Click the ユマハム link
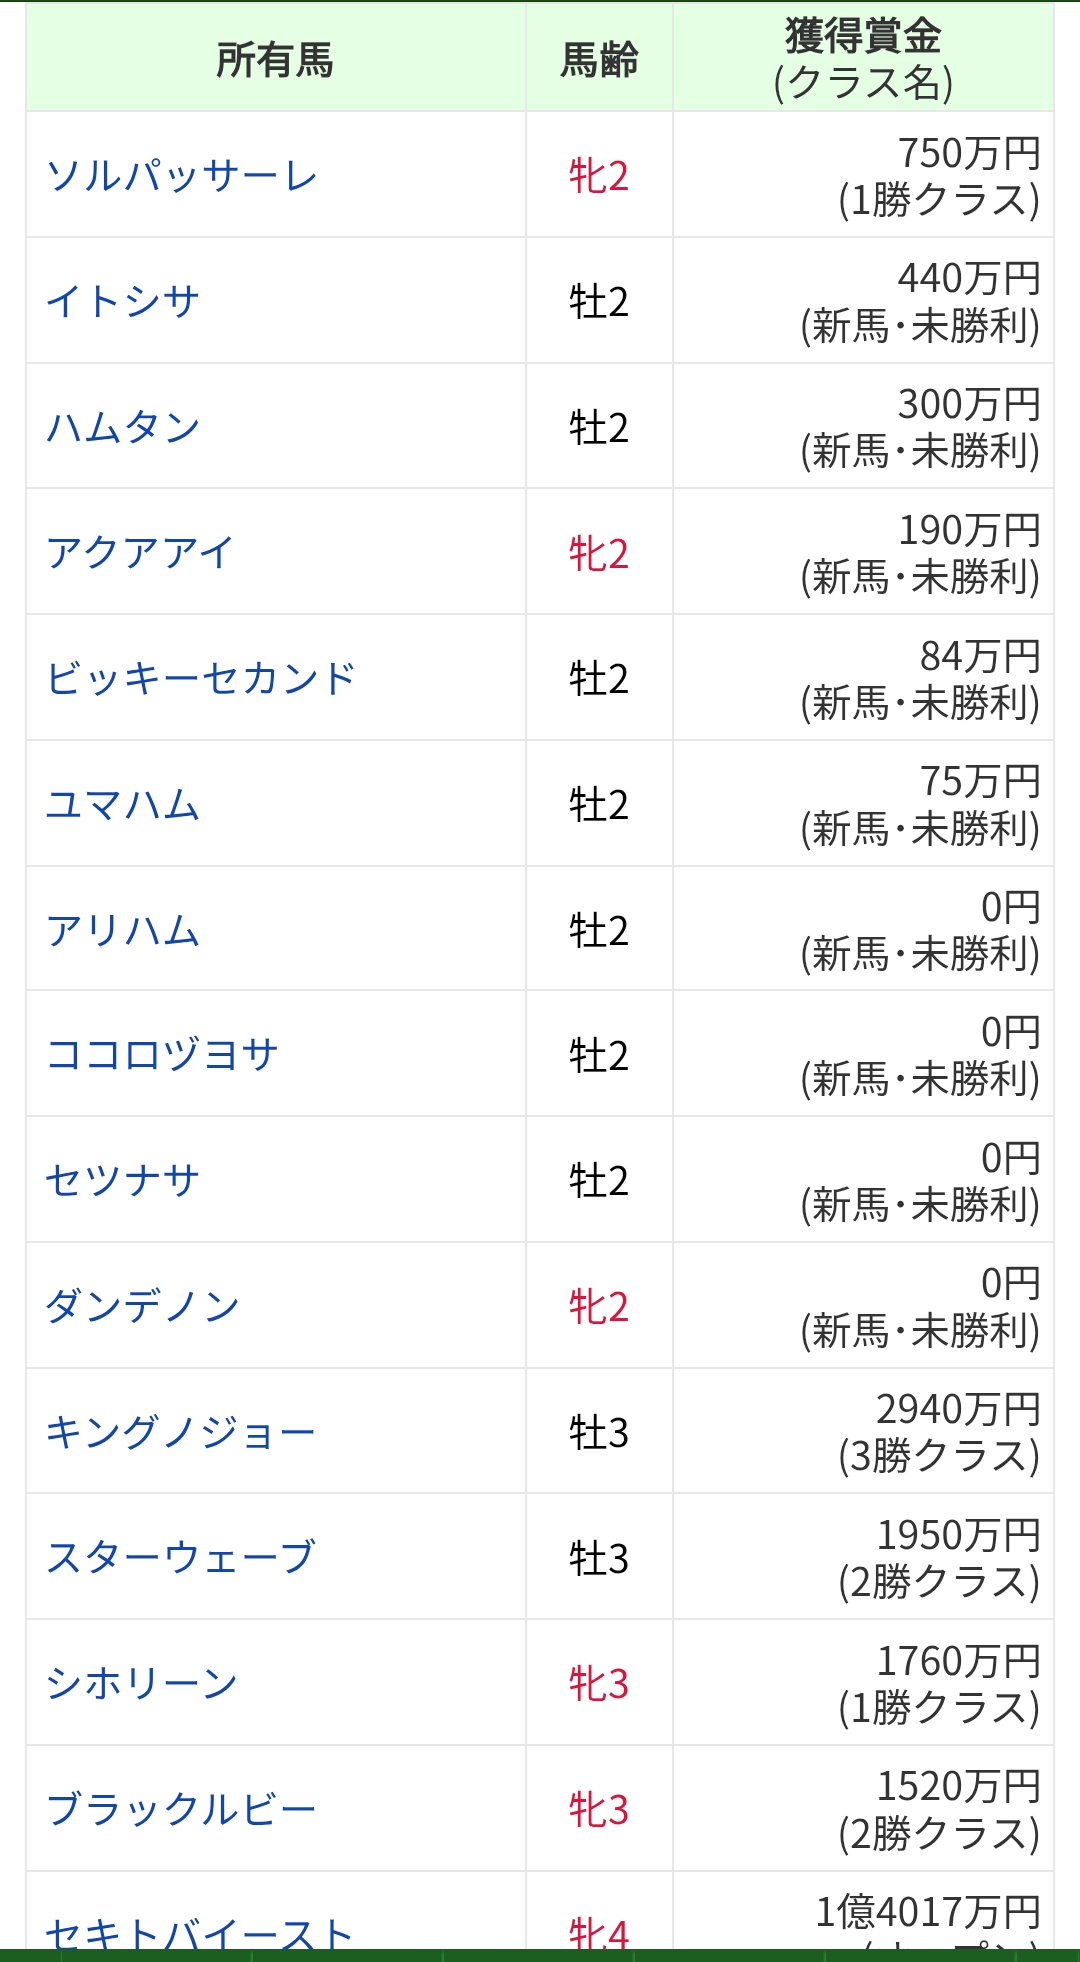 click(123, 804)
